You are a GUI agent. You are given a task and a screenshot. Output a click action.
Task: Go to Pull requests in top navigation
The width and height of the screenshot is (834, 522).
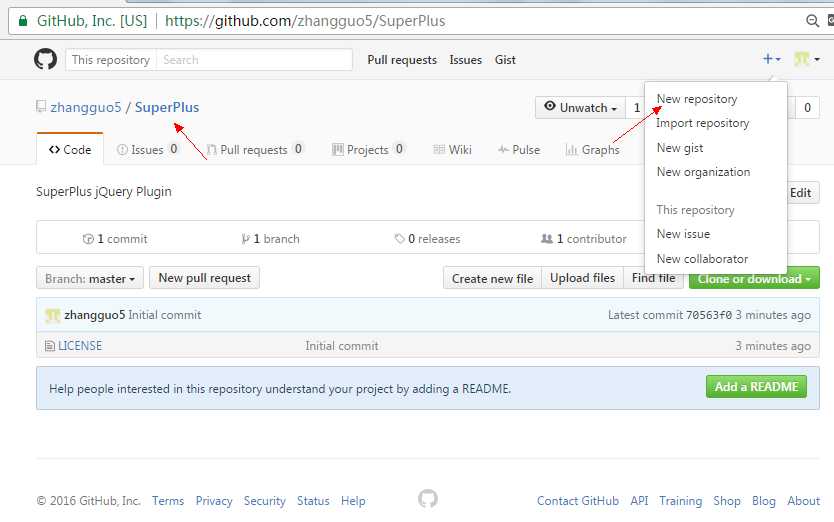pyautogui.click(x=402, y=60)
